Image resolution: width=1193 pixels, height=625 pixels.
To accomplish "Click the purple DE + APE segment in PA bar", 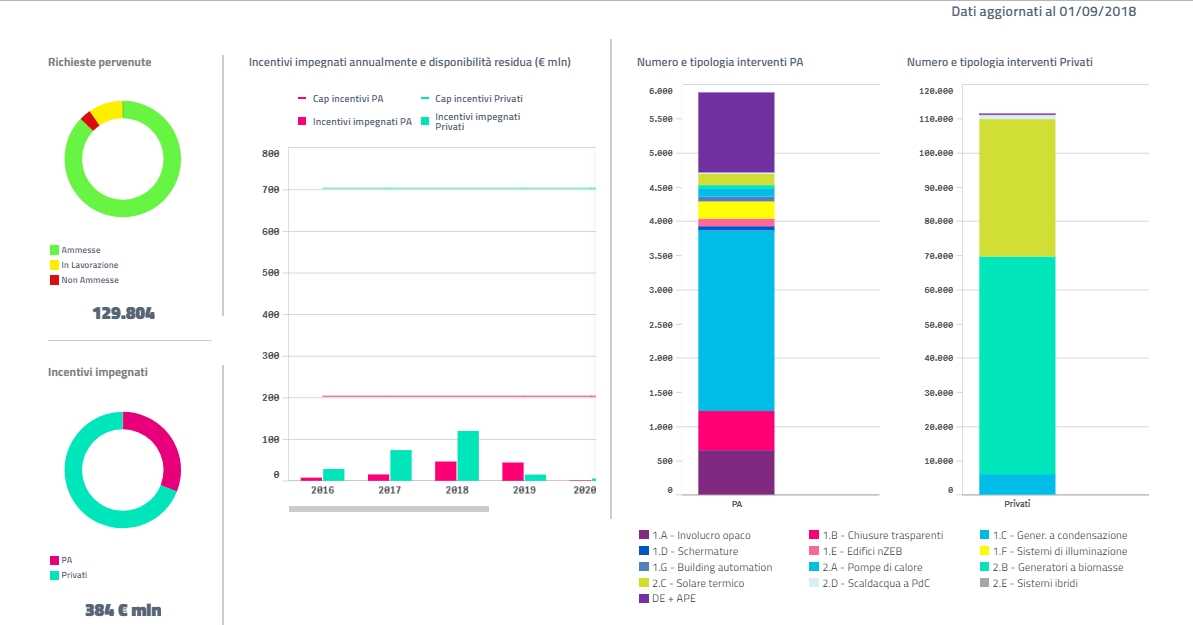I will point(736,132).
